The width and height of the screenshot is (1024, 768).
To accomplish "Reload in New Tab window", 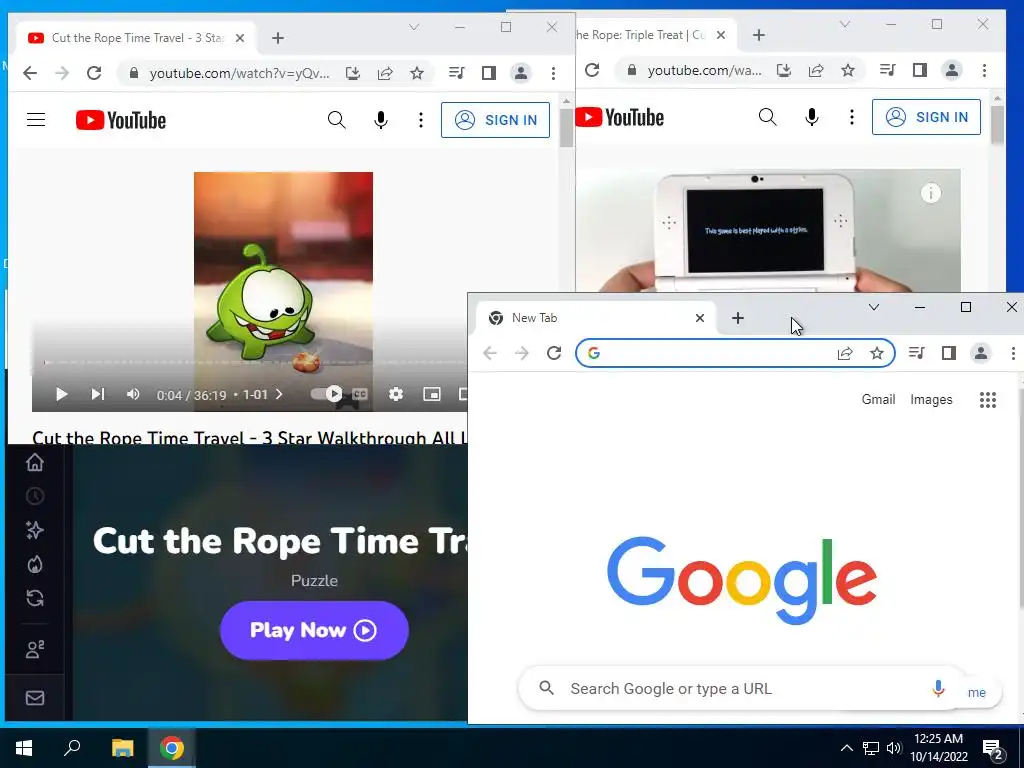I will 554,353.
